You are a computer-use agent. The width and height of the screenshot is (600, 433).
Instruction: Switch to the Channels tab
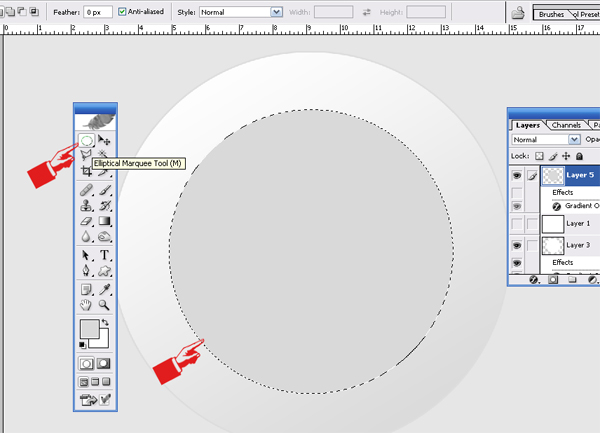(566, 125)
